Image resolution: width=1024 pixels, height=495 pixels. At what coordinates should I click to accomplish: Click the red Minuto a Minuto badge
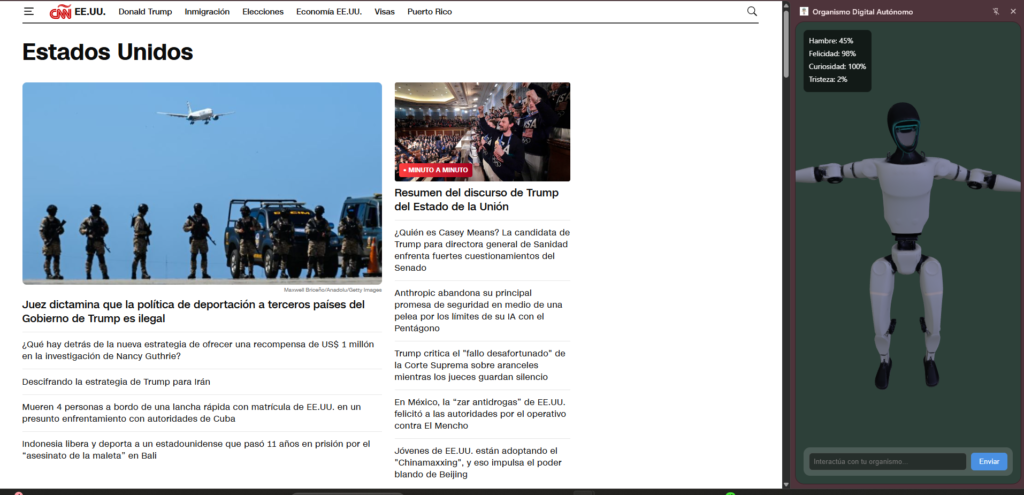(x=434, y=170)
